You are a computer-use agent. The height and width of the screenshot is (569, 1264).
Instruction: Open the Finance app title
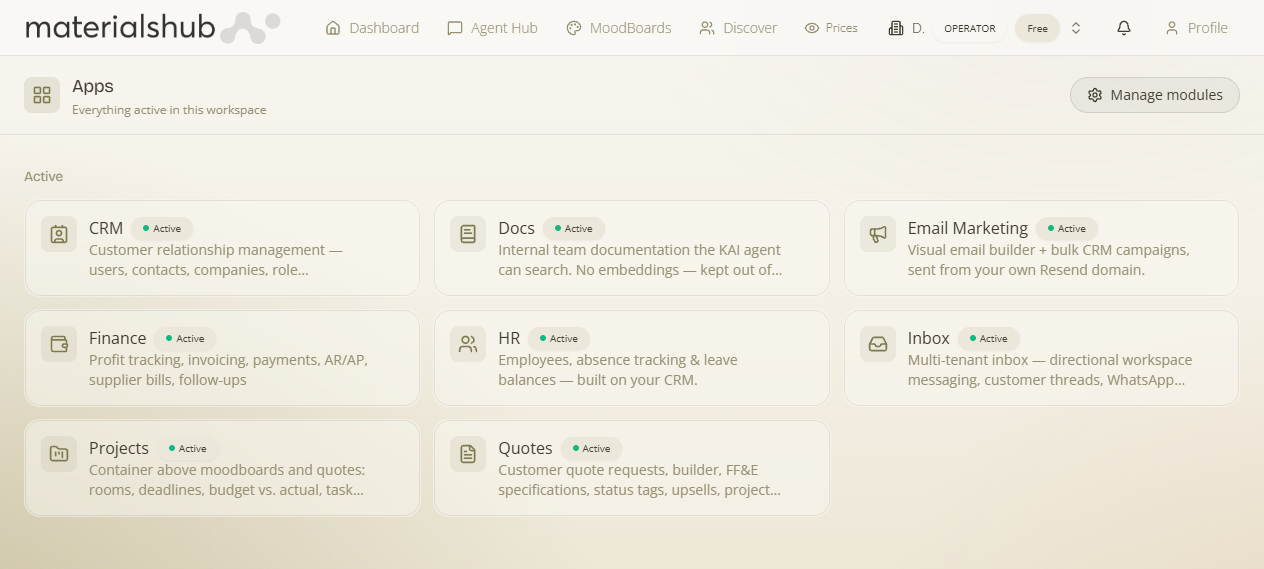pyautogui.click(x=118, y=338)
